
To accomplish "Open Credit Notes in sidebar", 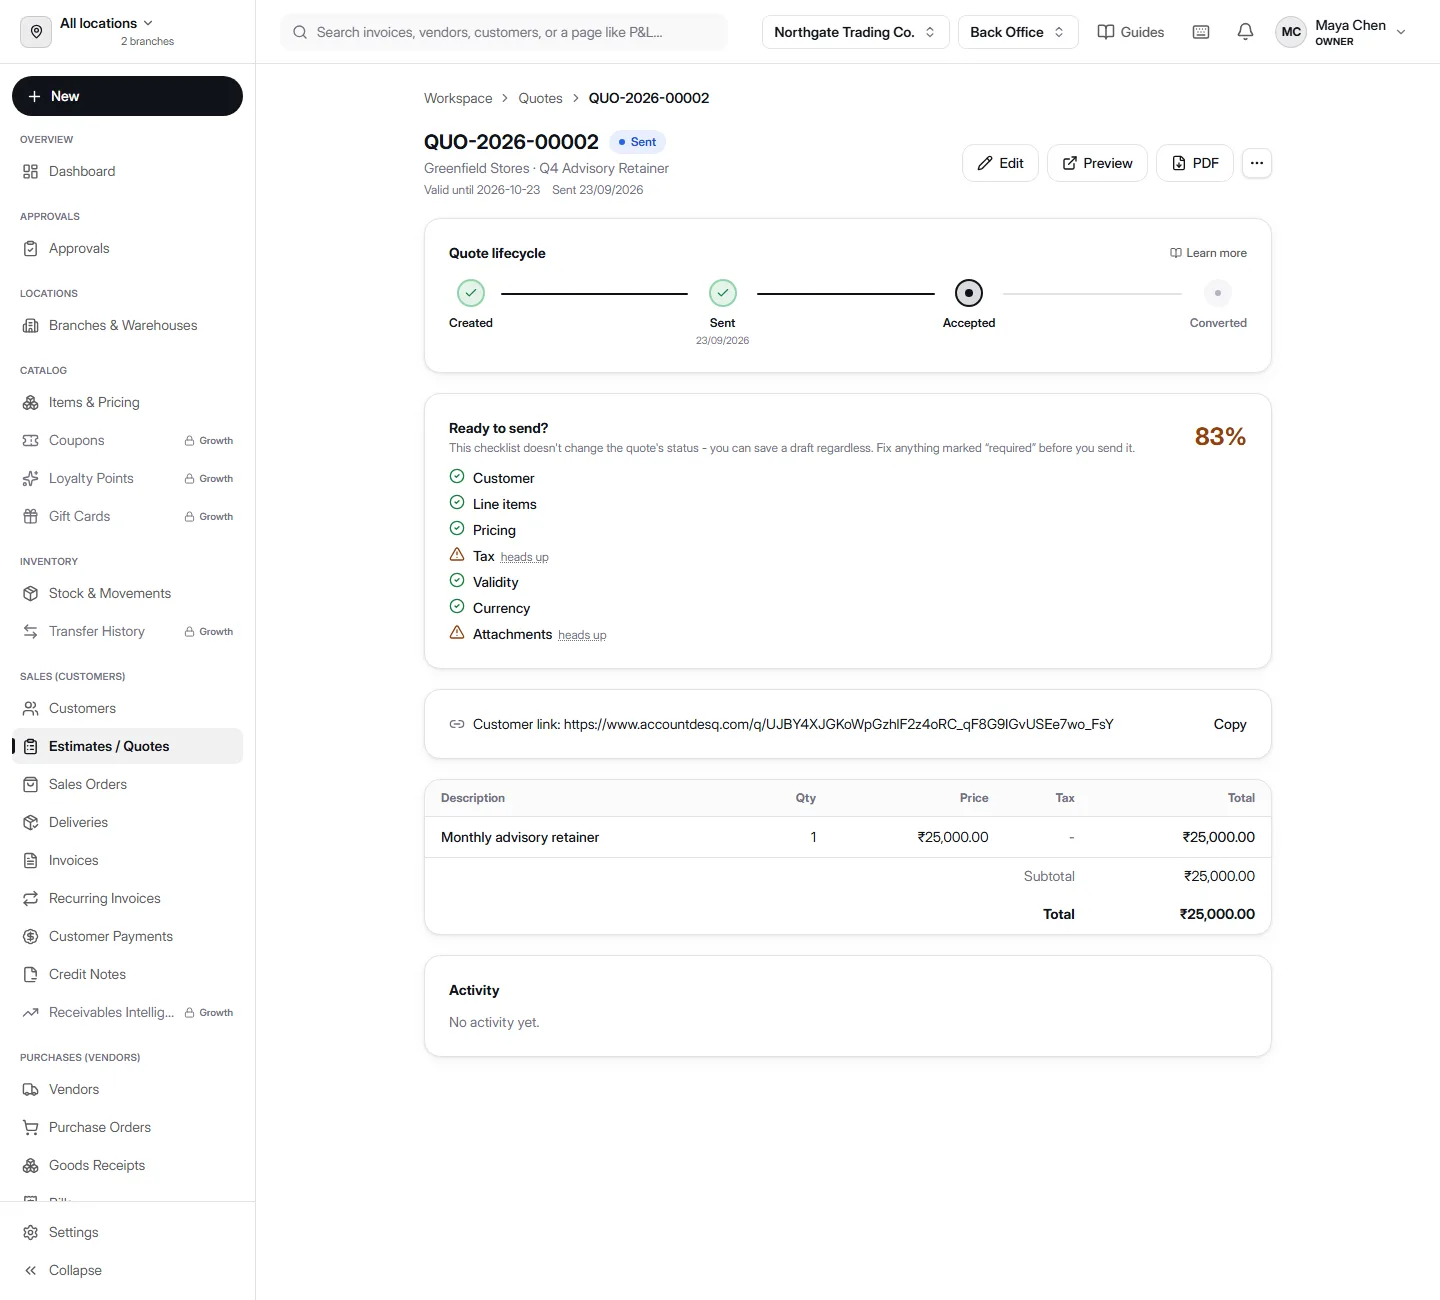I will (x=127, y=974).
